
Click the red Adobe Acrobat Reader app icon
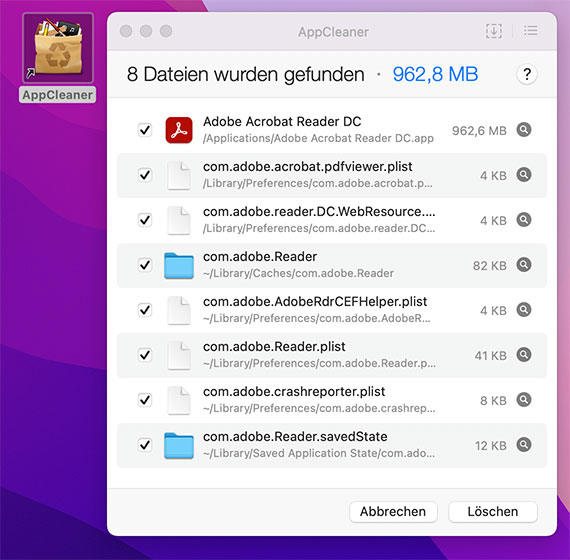(179, 130)
